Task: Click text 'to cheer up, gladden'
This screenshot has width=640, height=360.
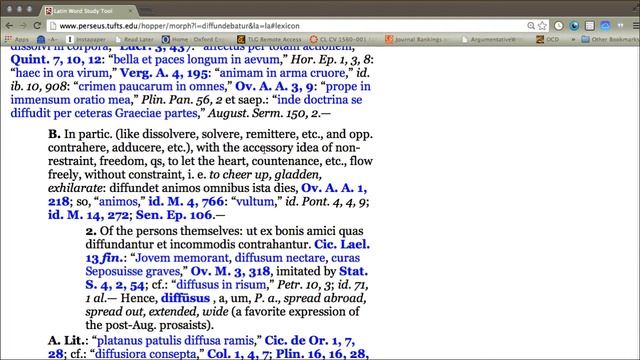Action: point(265,175)
